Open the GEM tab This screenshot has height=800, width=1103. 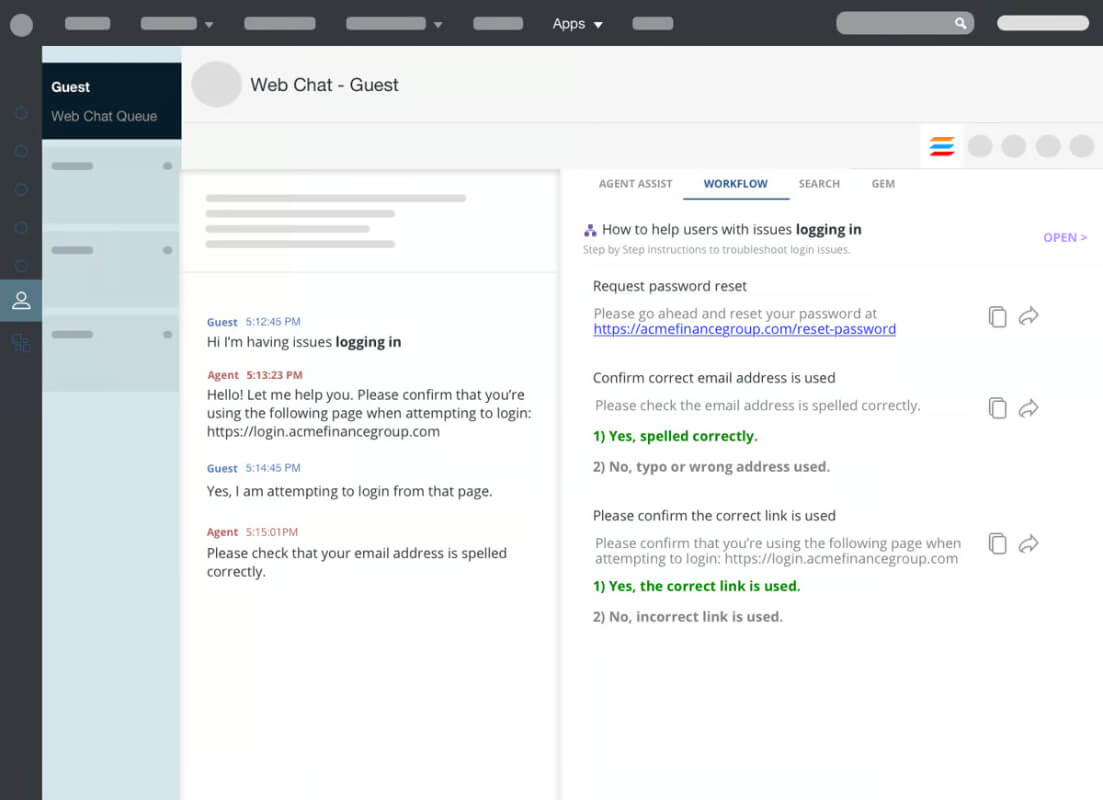pyautogui.click(x=883, y=184)
